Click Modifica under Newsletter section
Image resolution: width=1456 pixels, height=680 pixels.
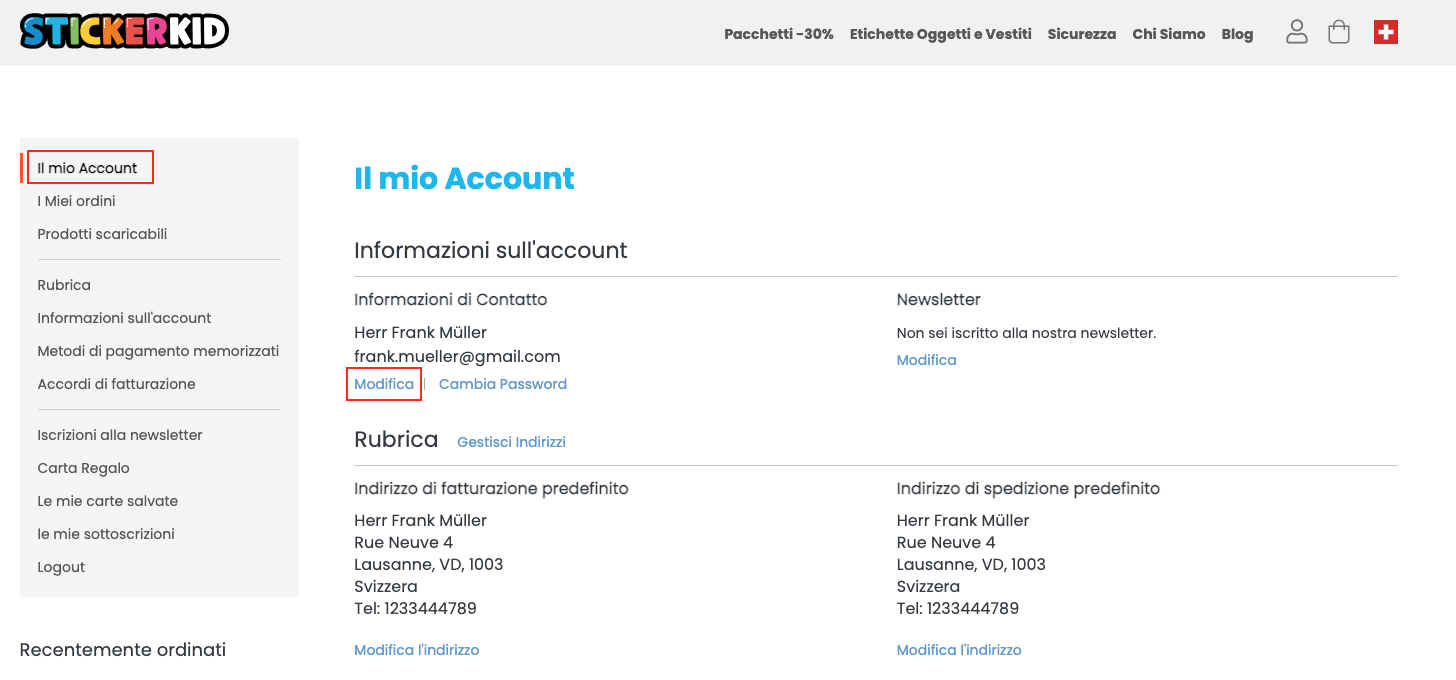tap(926, 360)
